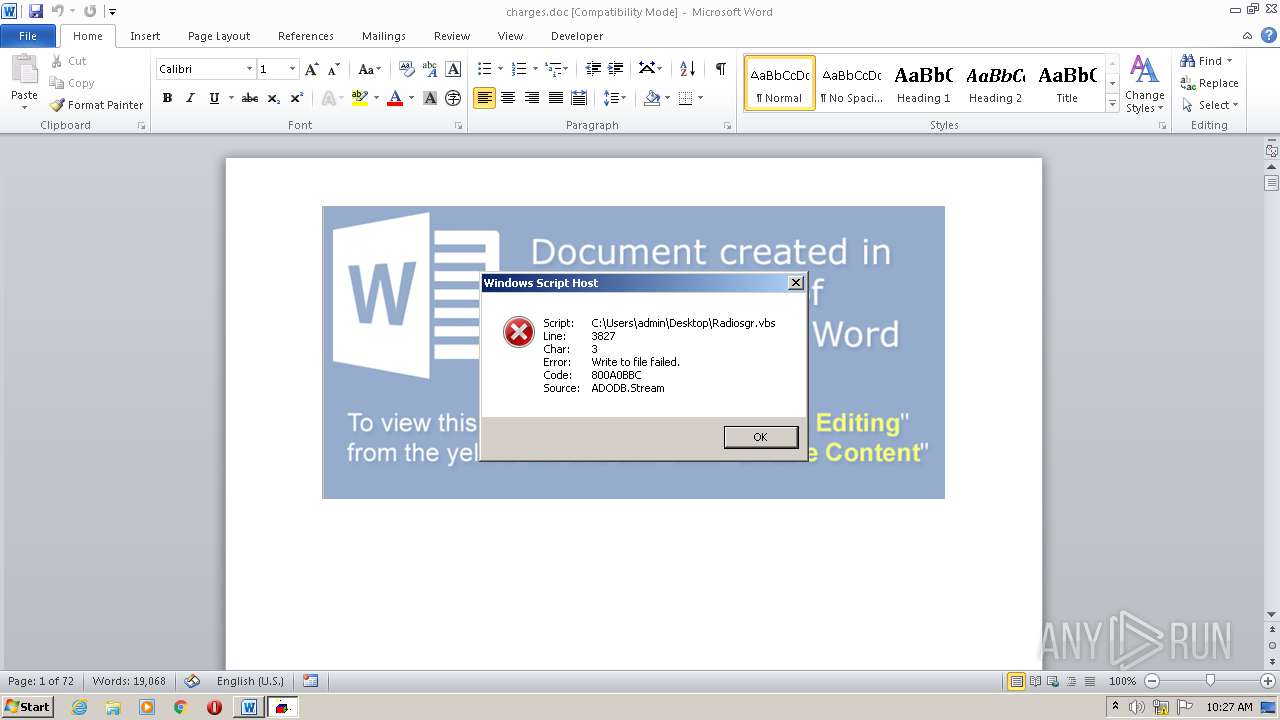
Task: Increase paragraph indent
Action: (617, 69)
